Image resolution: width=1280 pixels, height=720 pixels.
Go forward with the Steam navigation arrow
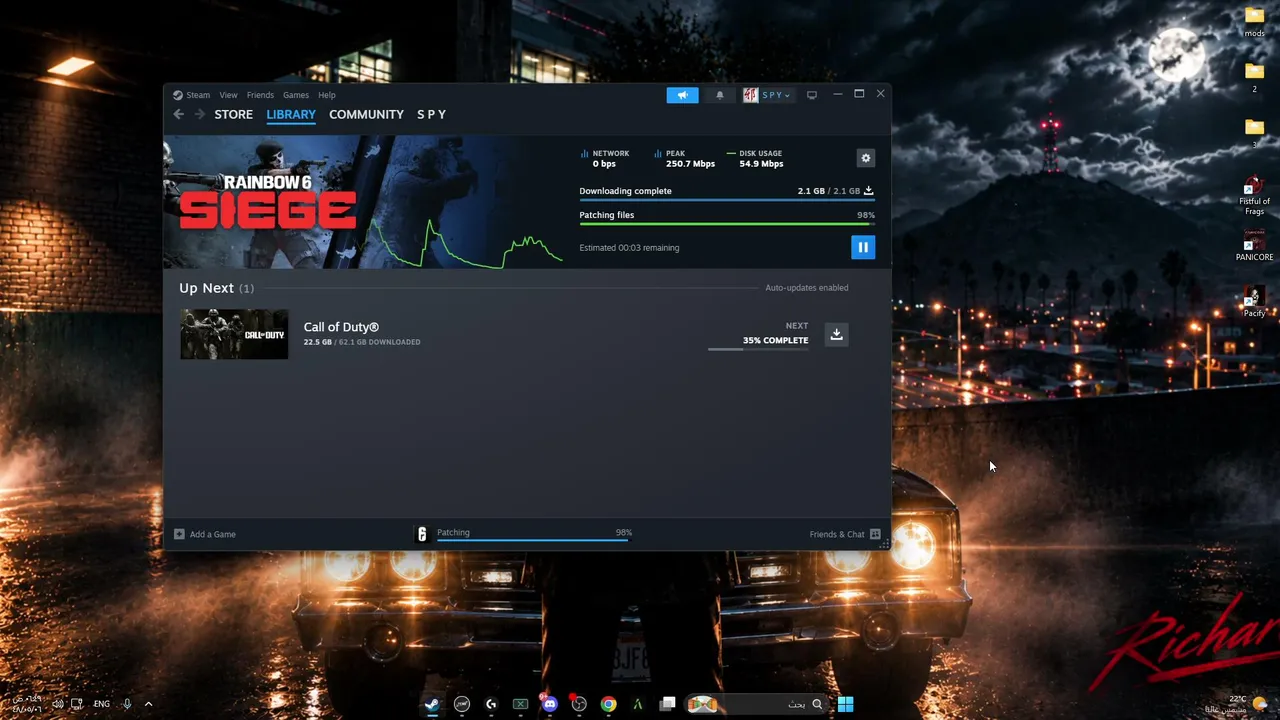coord(199,114)
